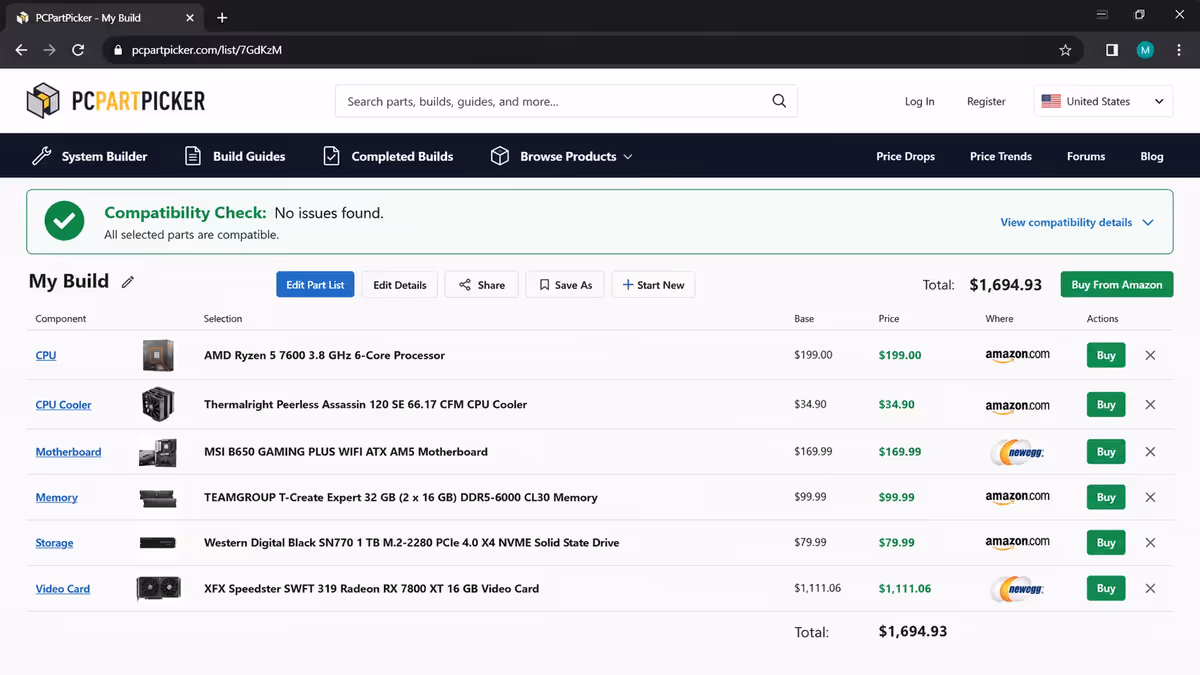The height and width of the screenshot is (675, 1200).
Task: Click the Amazon logo in CPU row
Action: [1017, 355]
